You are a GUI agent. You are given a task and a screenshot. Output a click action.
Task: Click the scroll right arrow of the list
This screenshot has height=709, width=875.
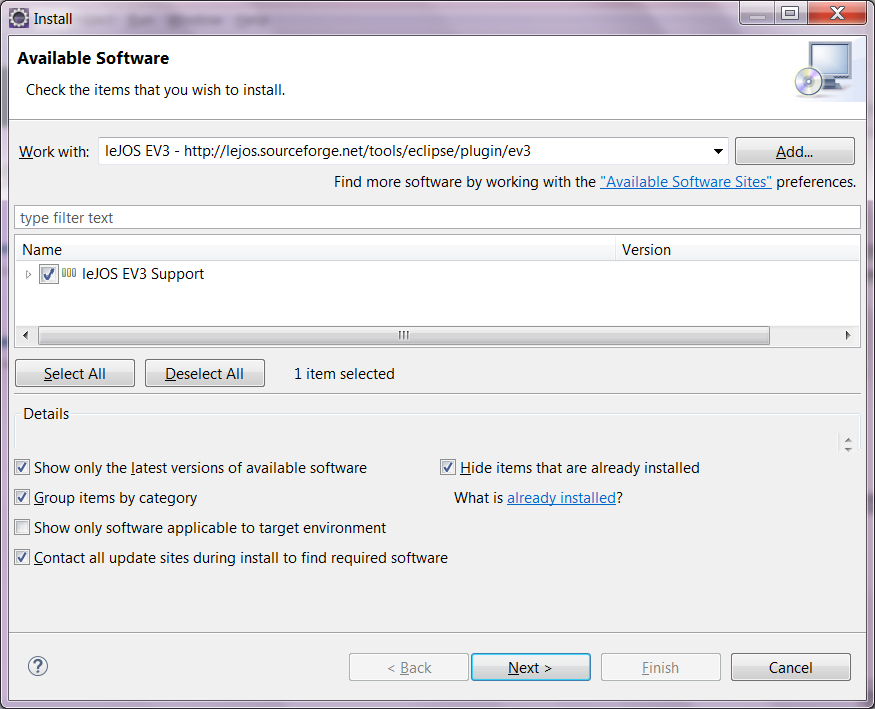(848, 335)
